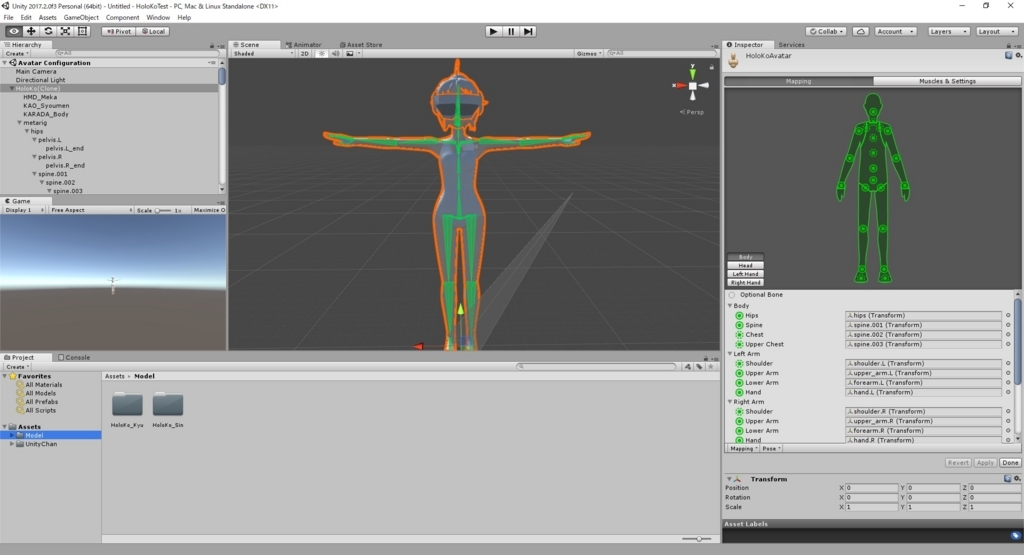Open HoloKoAvatar help icon in Inspector
The width and height of the screenshot is (1024, 555).
(1009, 56)
